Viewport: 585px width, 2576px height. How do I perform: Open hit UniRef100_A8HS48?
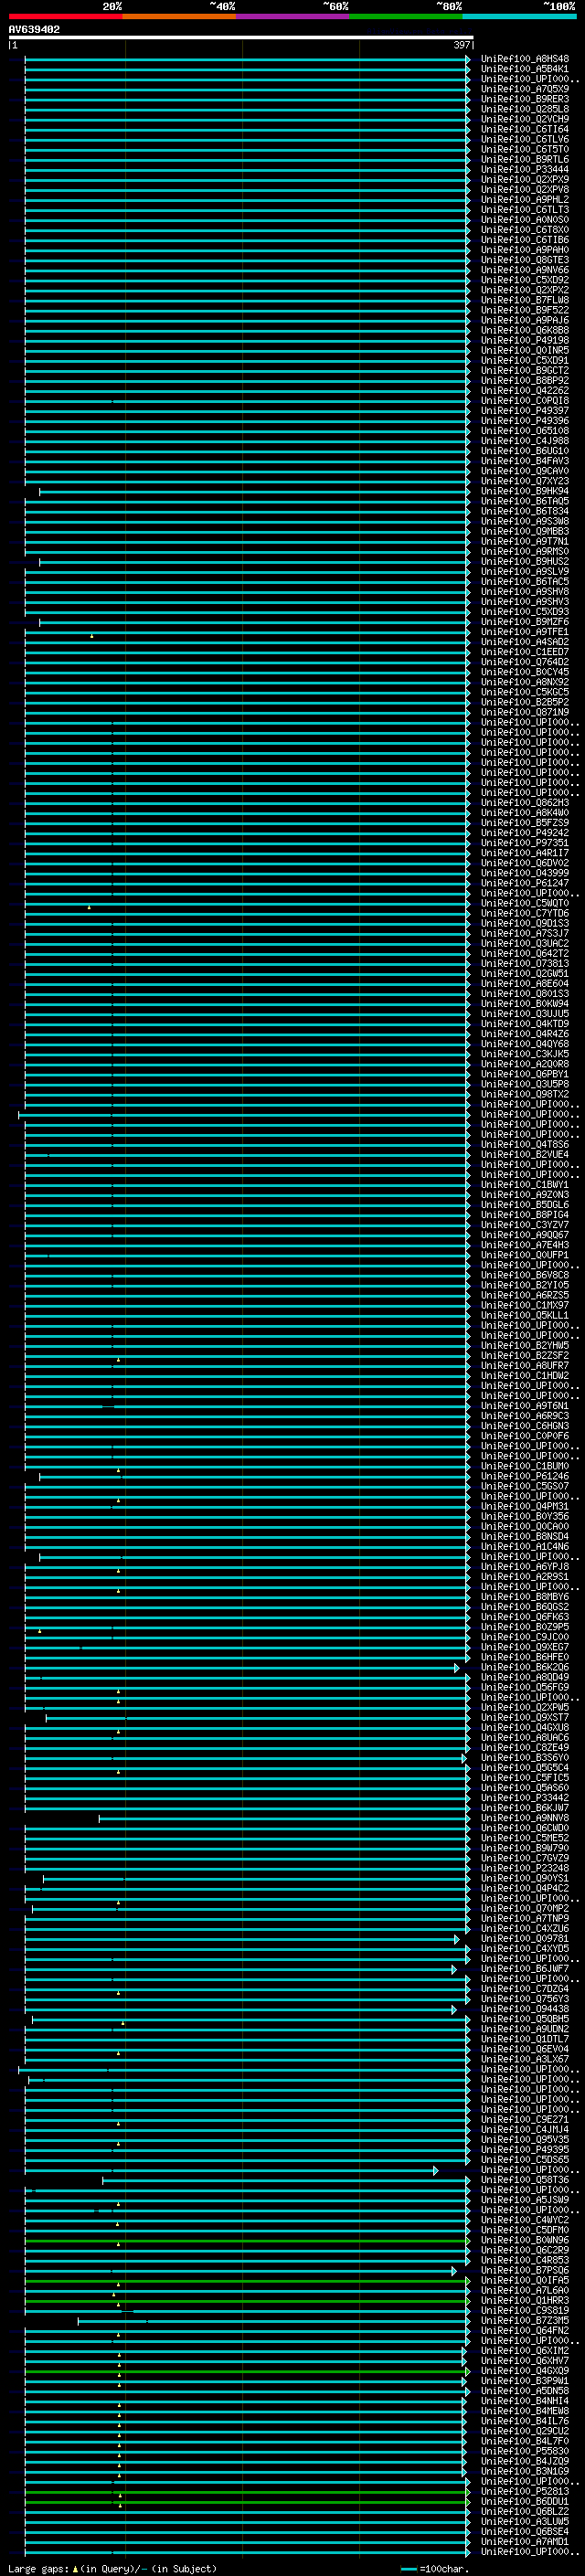coord(525,59)
